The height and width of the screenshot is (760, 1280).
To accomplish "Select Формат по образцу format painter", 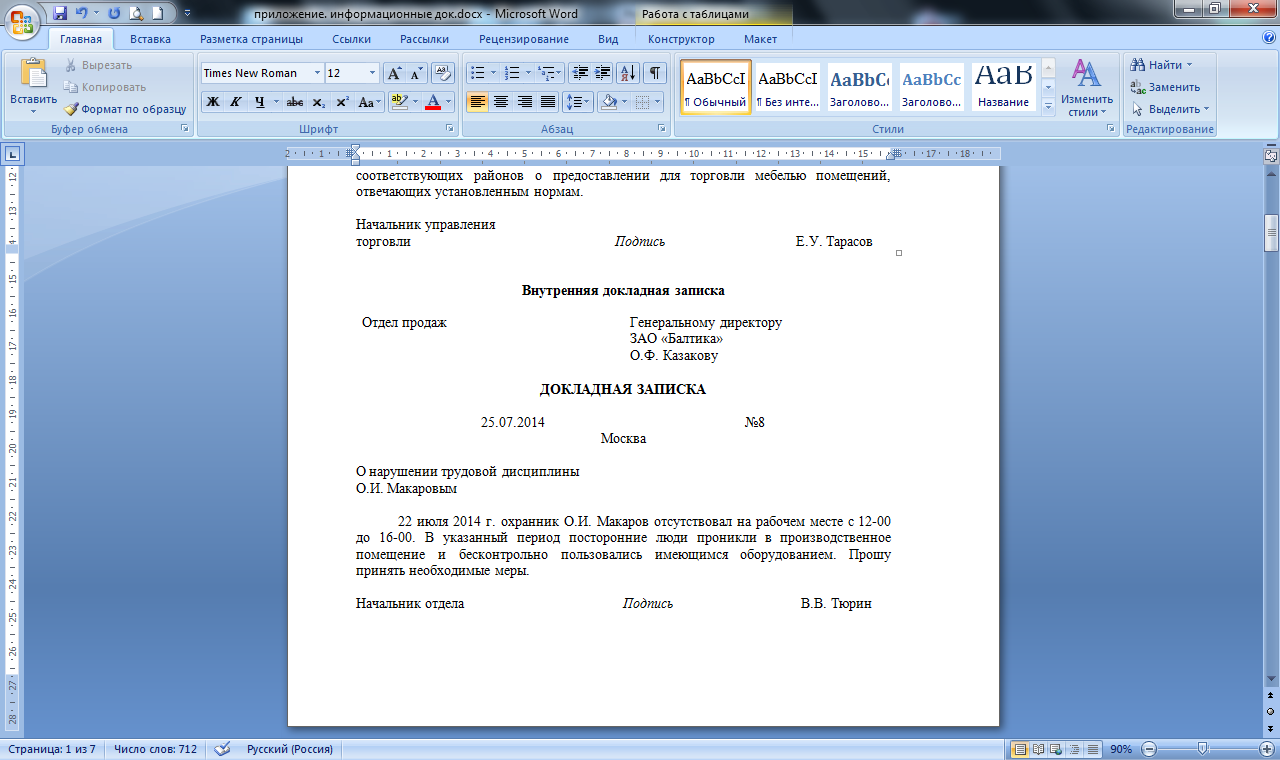I will tap(126, 109).
